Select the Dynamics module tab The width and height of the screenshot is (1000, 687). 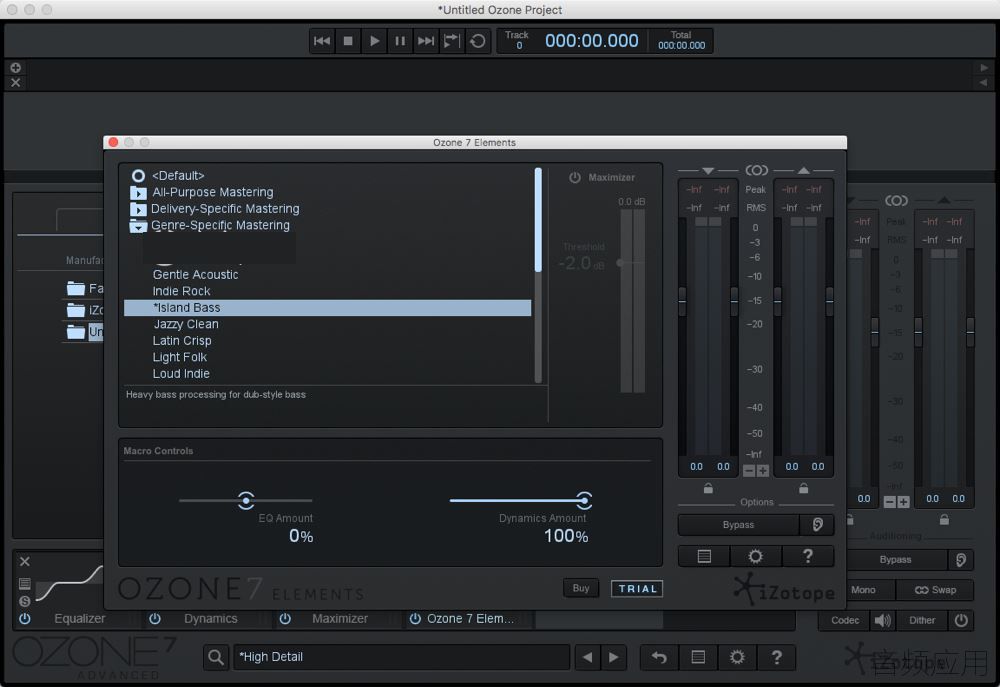(211, 619)
